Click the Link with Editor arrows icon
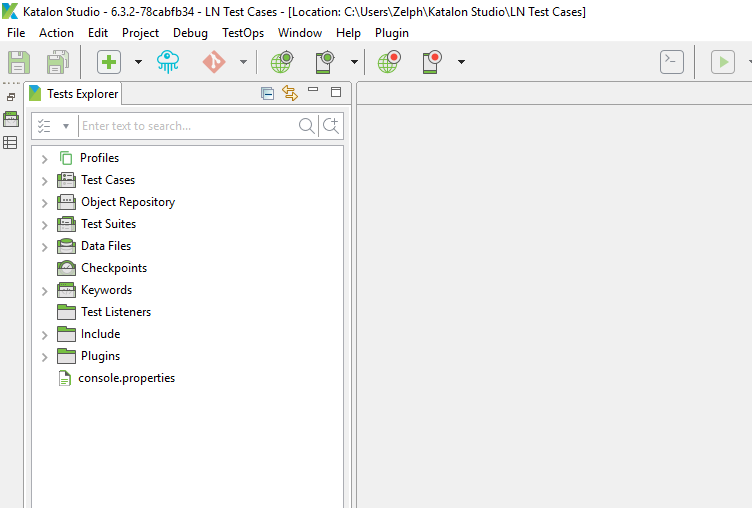 (290, 93)
